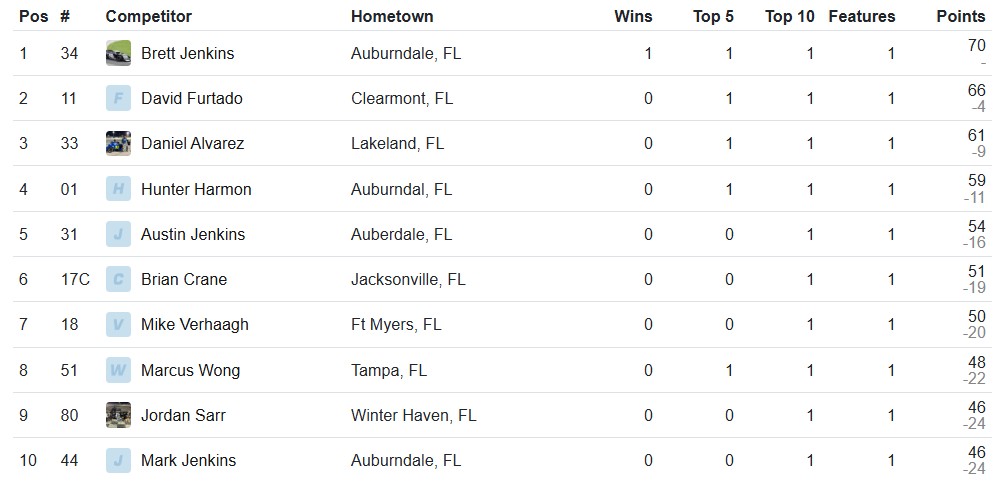
Task: Select Mike Verhaagh's V avatar icon
Action: (x=118, y=324)
